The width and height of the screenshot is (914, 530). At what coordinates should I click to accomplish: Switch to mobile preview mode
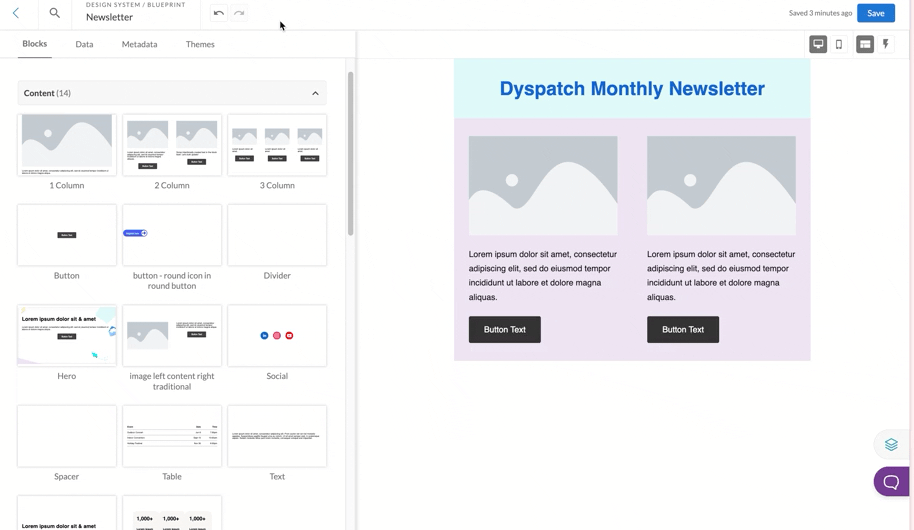839,44
